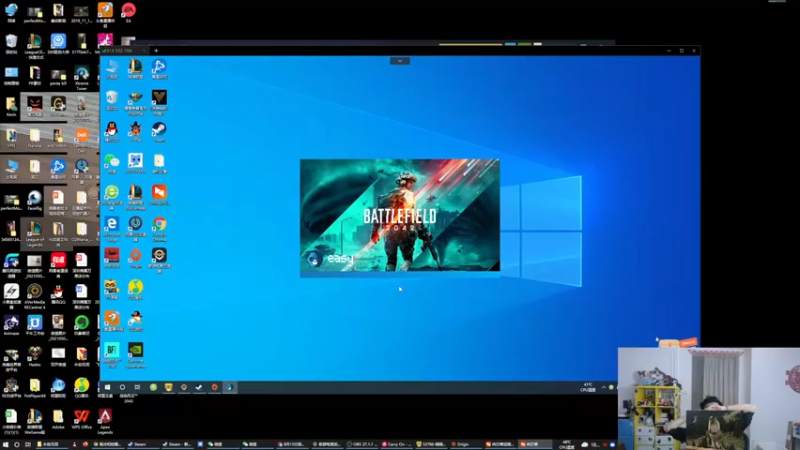Screen dimensions: 800x450
Task: Select the remote session tab
Action: pyautogui.click(x=124, y=51)
